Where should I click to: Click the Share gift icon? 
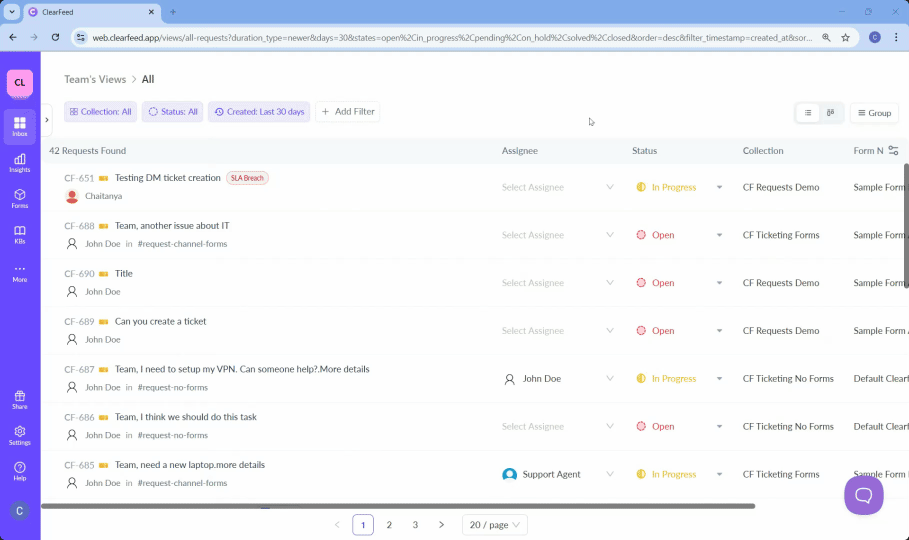[x=20, y=399]
